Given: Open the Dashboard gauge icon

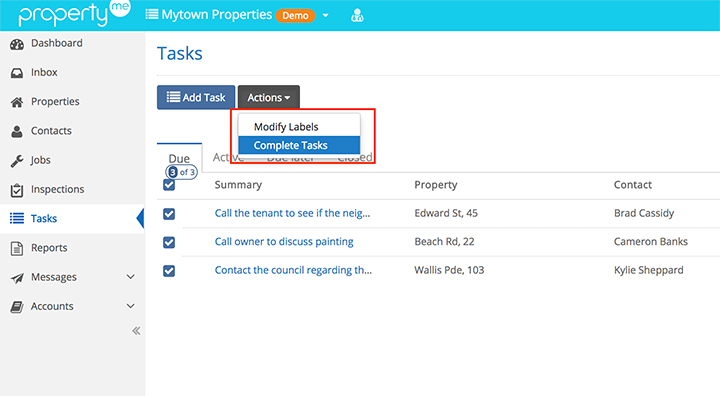Looking at the screenshot, I should point(17,44).
